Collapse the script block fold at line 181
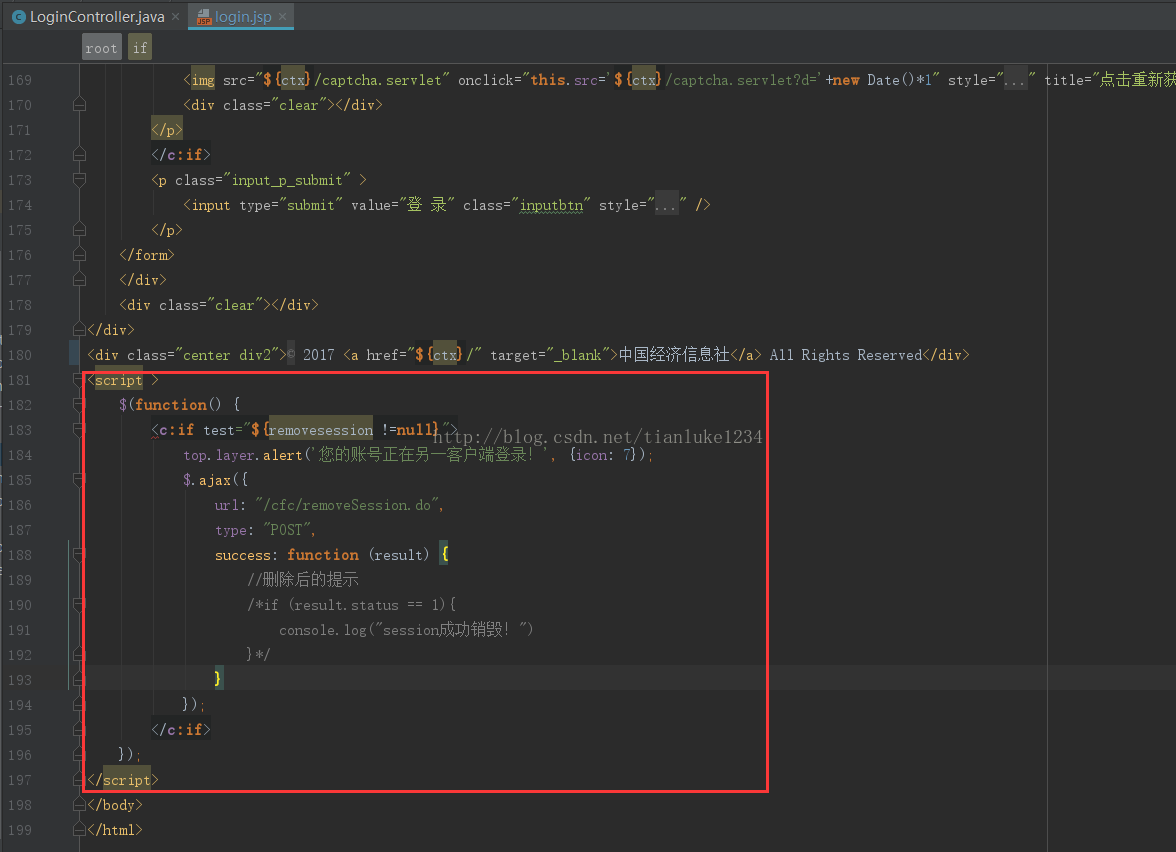1176x852 pixels. pos(79,380)
